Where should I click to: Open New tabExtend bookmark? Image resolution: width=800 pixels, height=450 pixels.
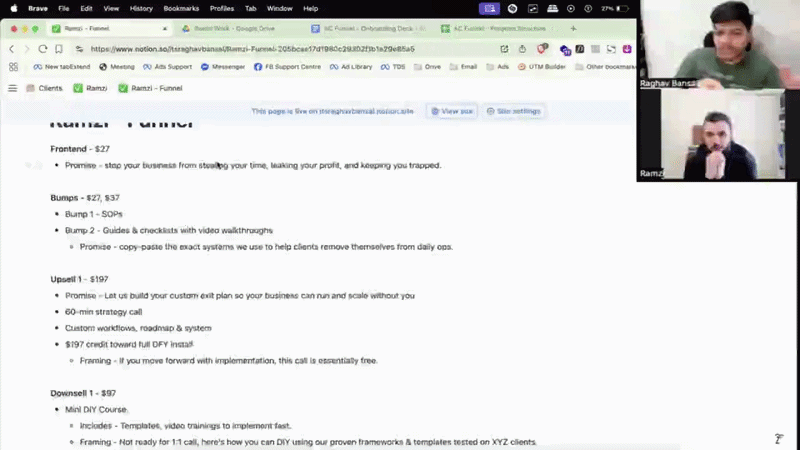pos(62,67)
